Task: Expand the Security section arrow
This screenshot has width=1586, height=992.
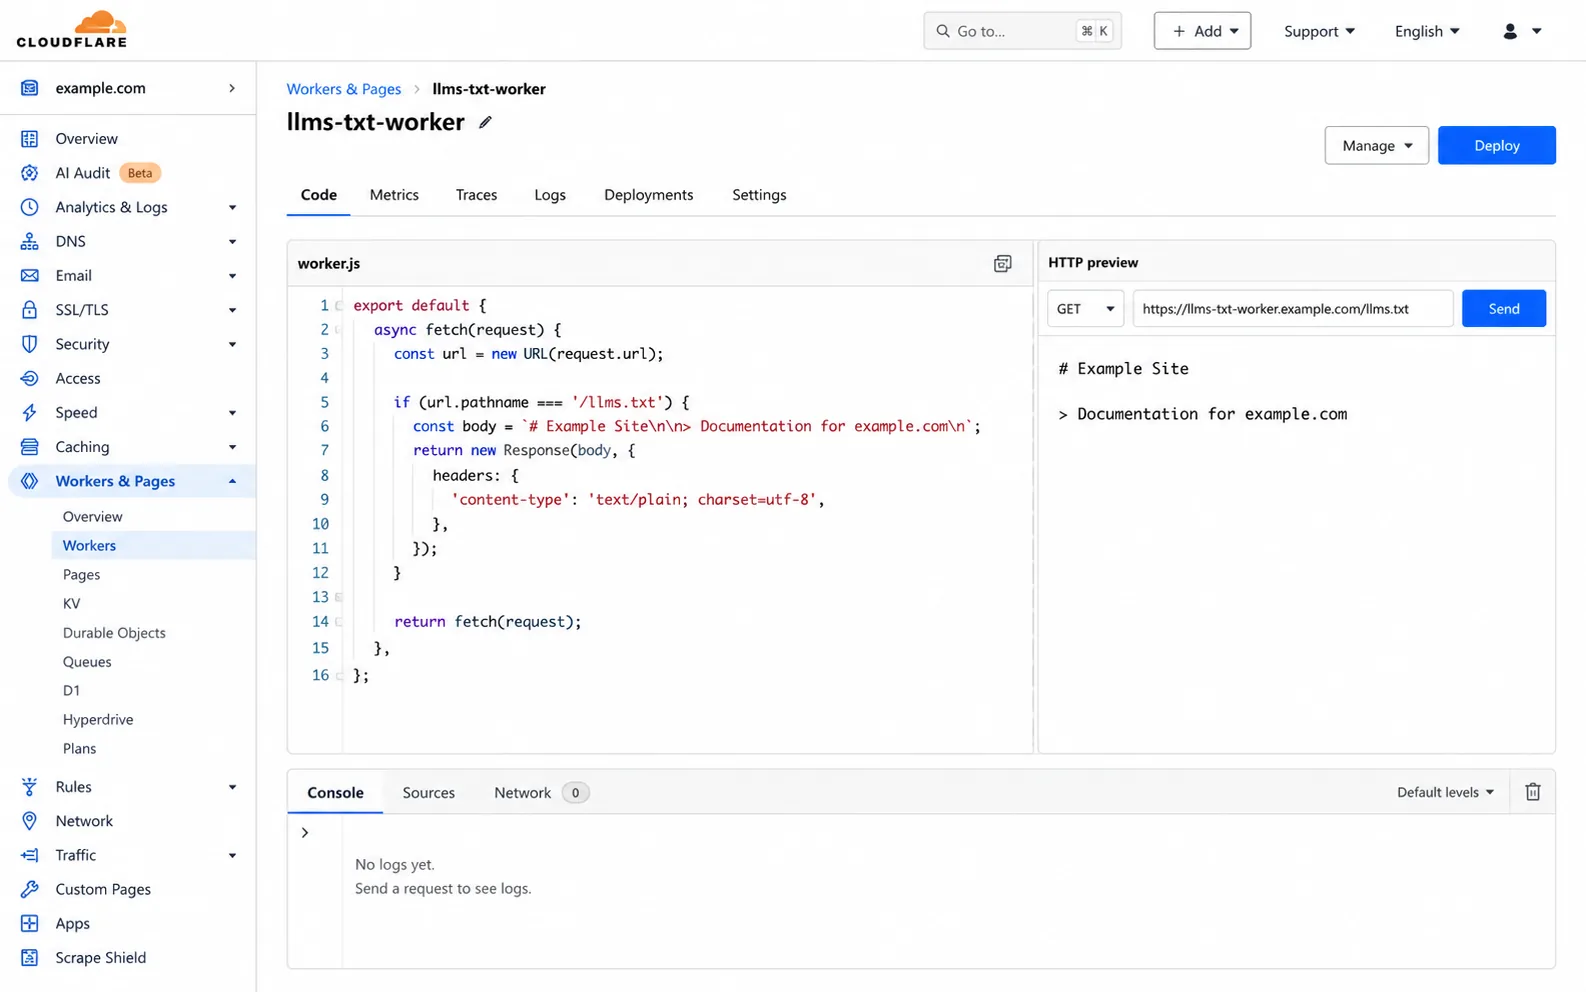Action: click(x=232, y=344)
